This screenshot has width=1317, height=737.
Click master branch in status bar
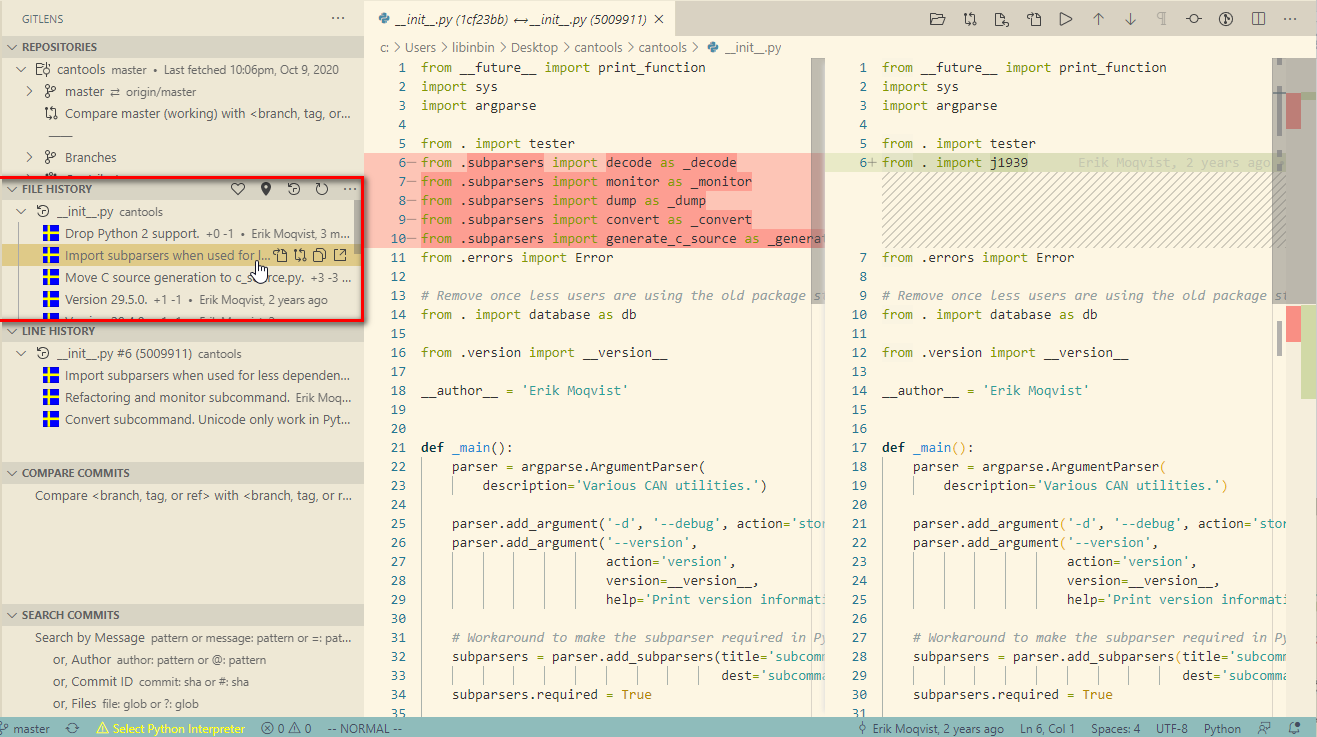pos(27,728)
